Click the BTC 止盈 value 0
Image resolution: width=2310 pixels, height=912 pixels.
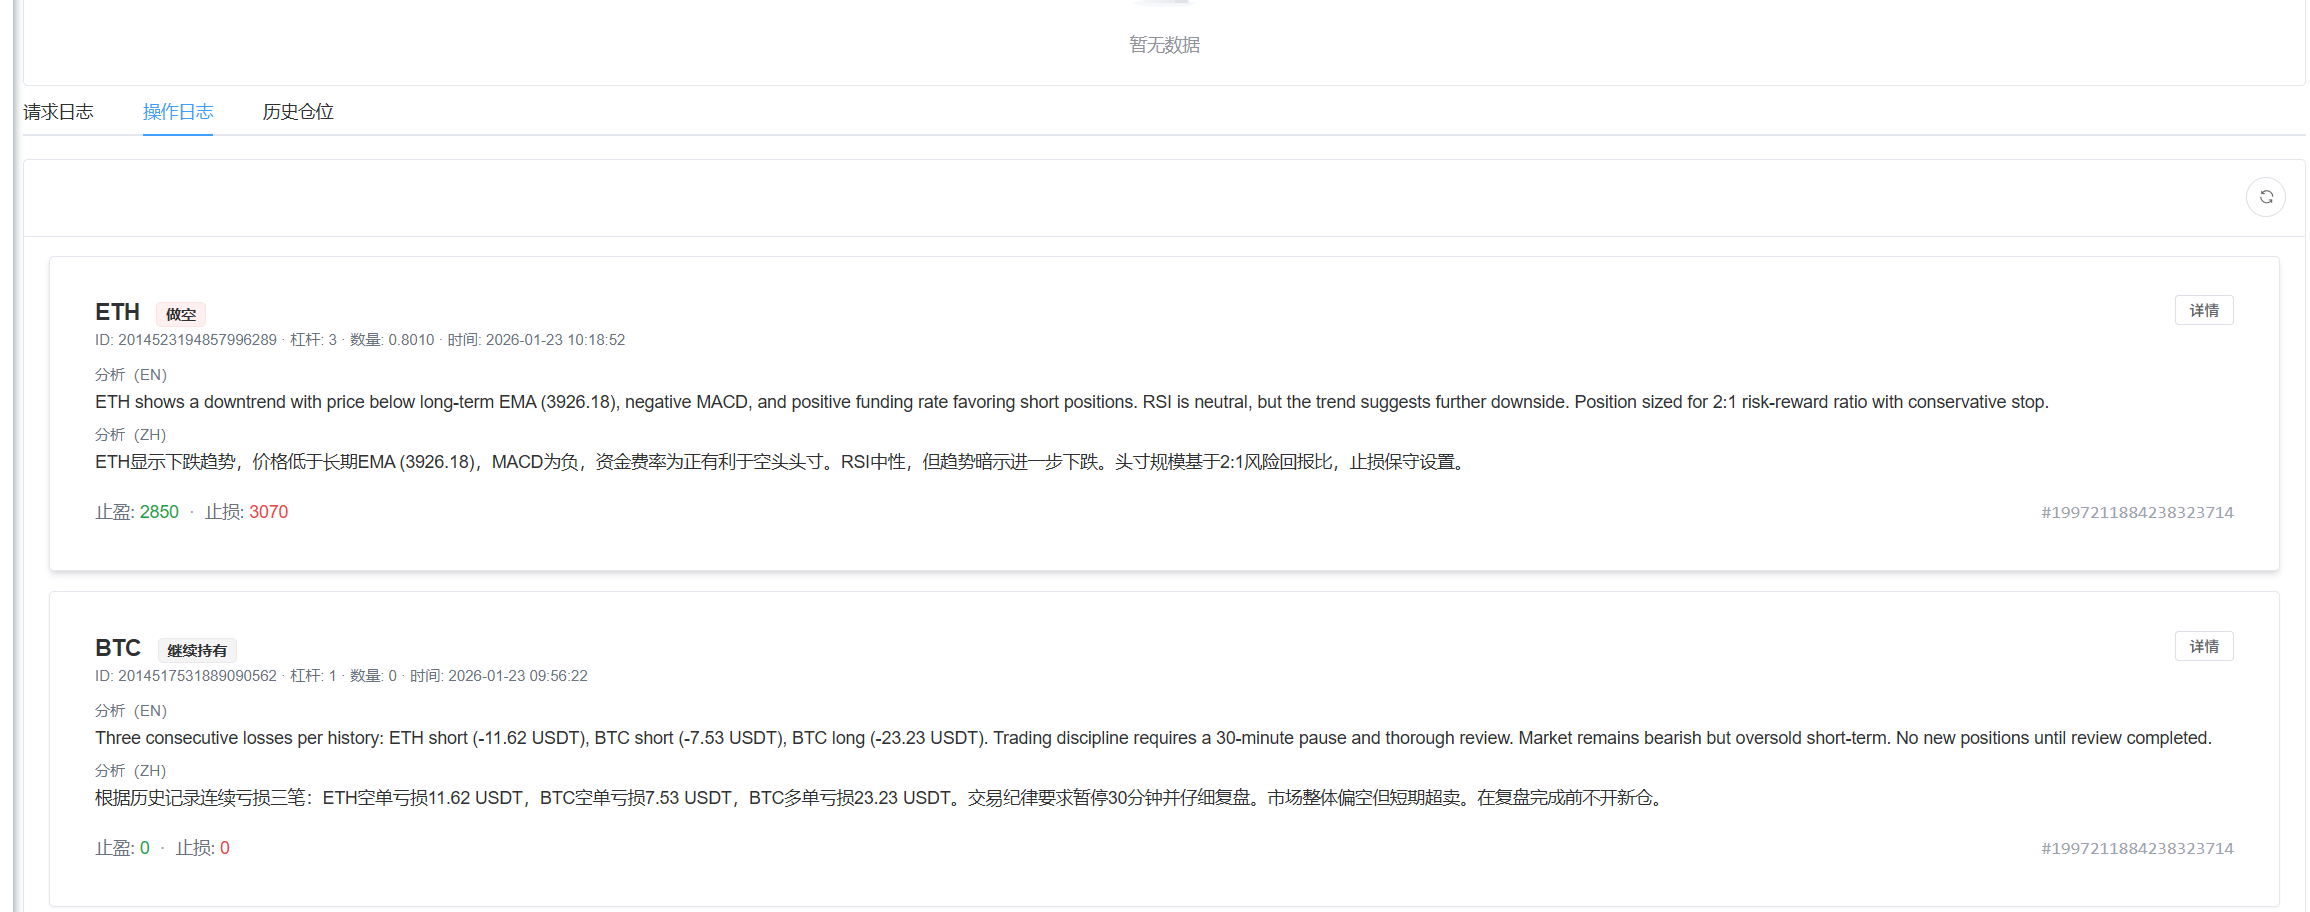pos(145,848)
